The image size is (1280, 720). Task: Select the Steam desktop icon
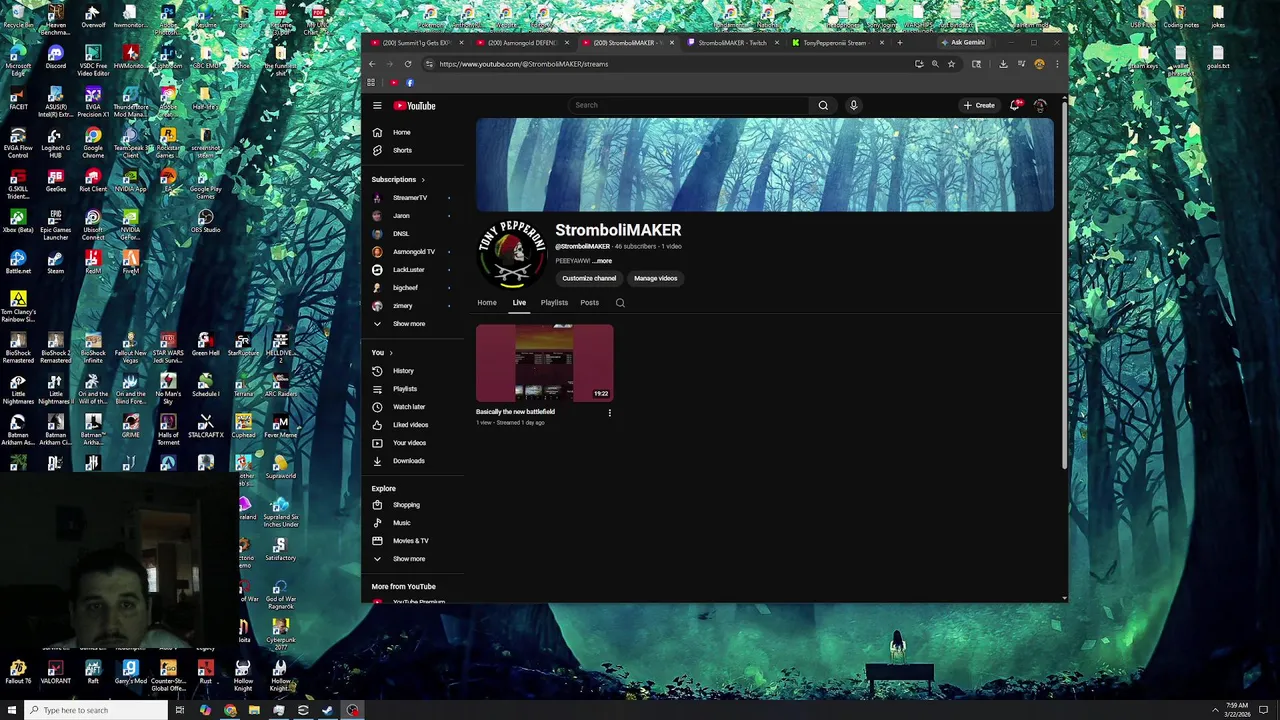click(x=55, y=262)
